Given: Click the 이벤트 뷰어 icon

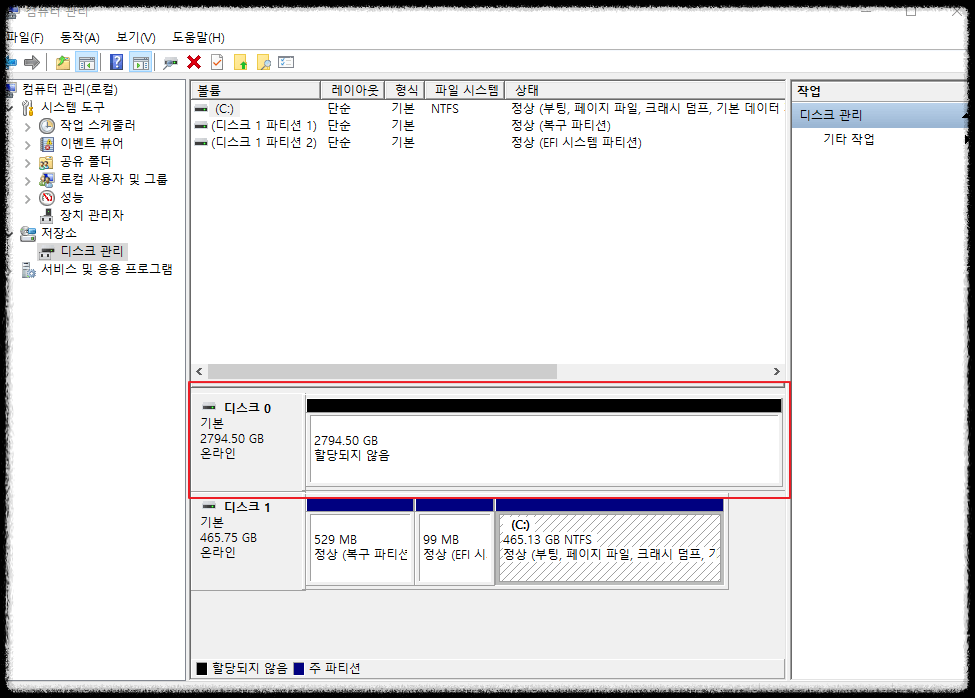Looking at the screenshot, I should coord(47,144).
